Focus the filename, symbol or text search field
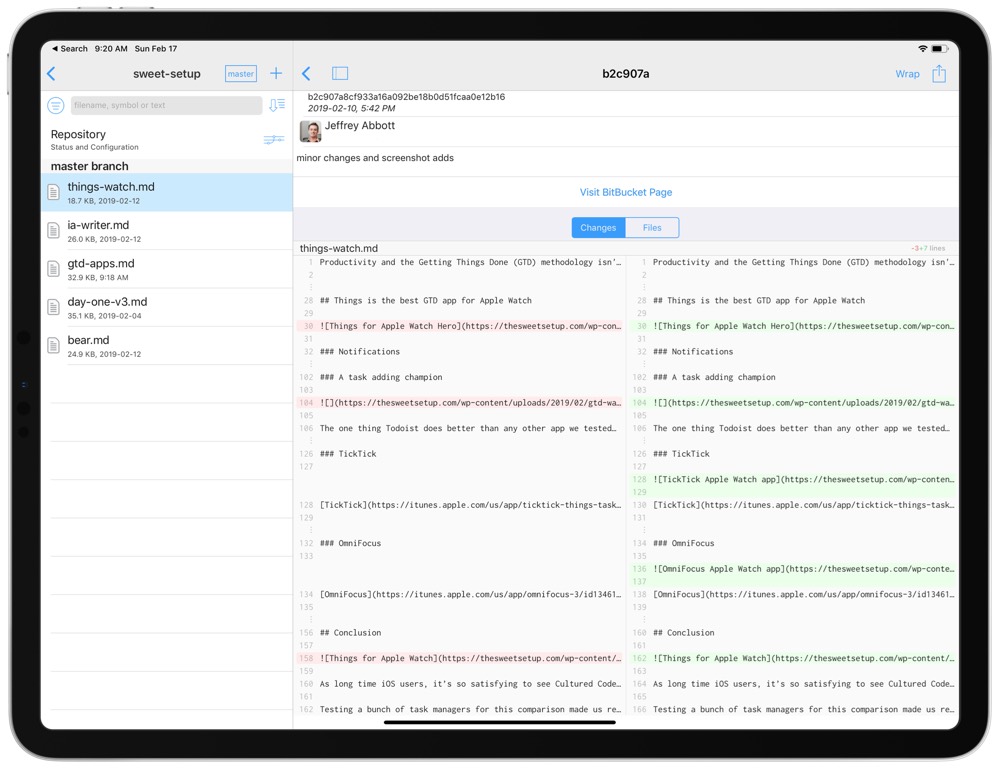 click(x=166, y=105)
